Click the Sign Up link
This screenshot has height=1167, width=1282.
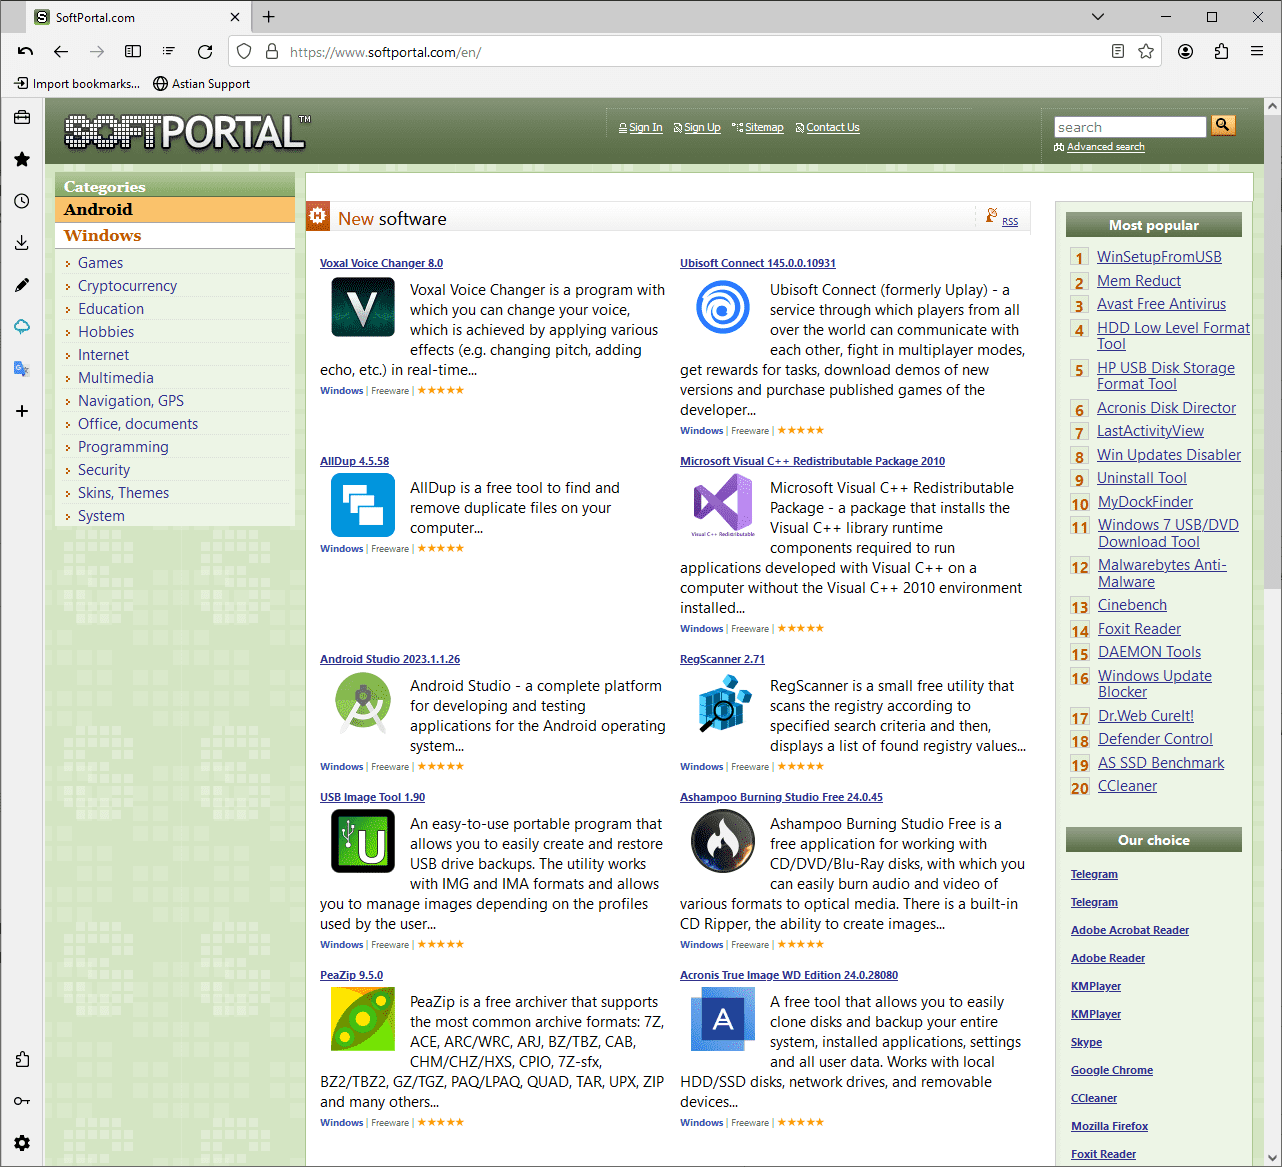pyautogui.click(x=702, y=128)
